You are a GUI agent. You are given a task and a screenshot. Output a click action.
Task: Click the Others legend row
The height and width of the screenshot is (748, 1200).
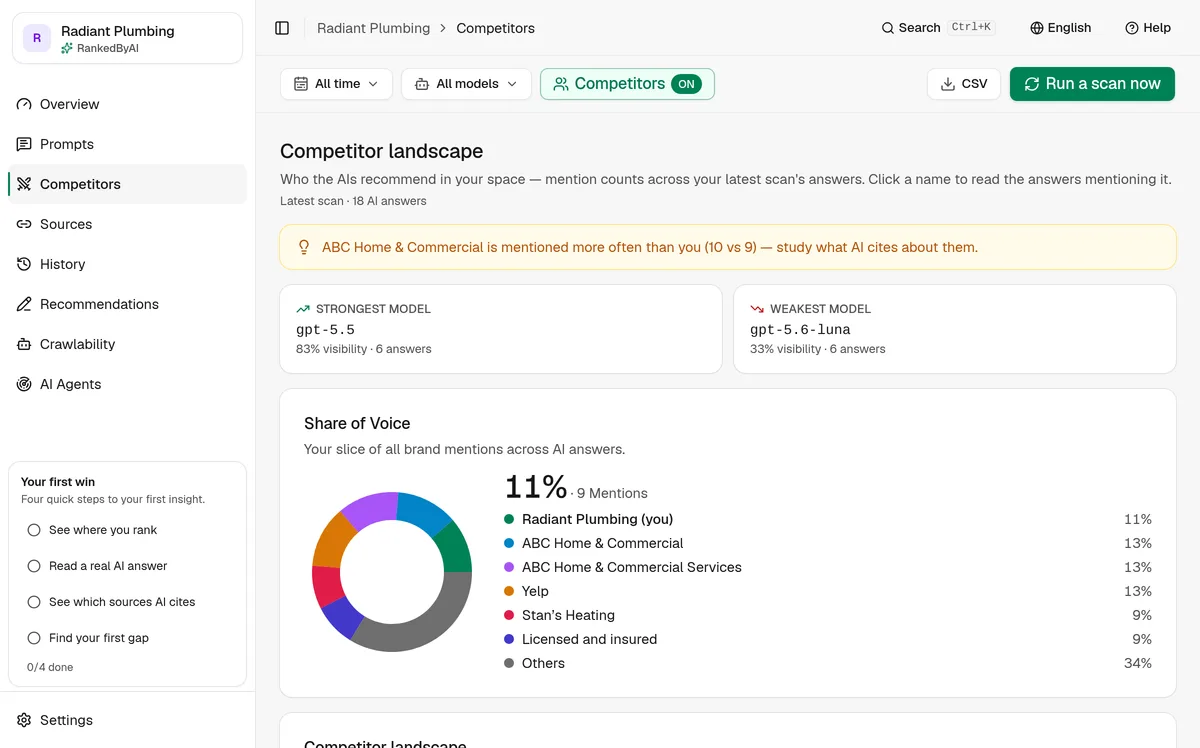pyautogui.click(x=828, y=663)
